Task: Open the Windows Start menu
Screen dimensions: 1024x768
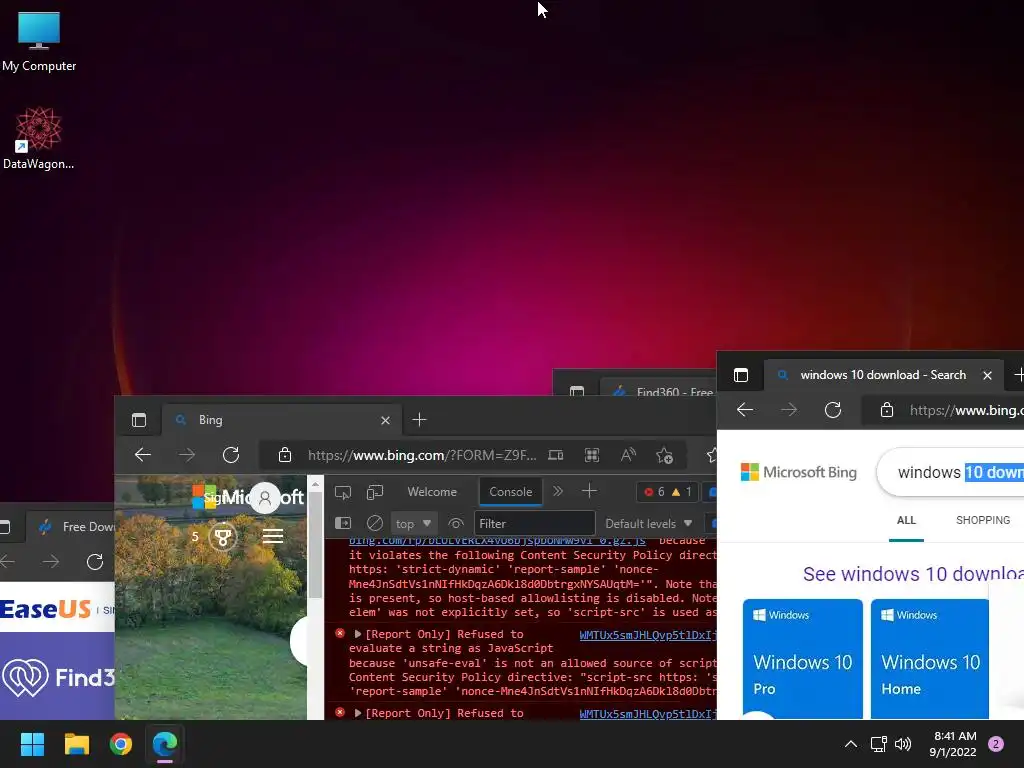Action: (32, 744)
